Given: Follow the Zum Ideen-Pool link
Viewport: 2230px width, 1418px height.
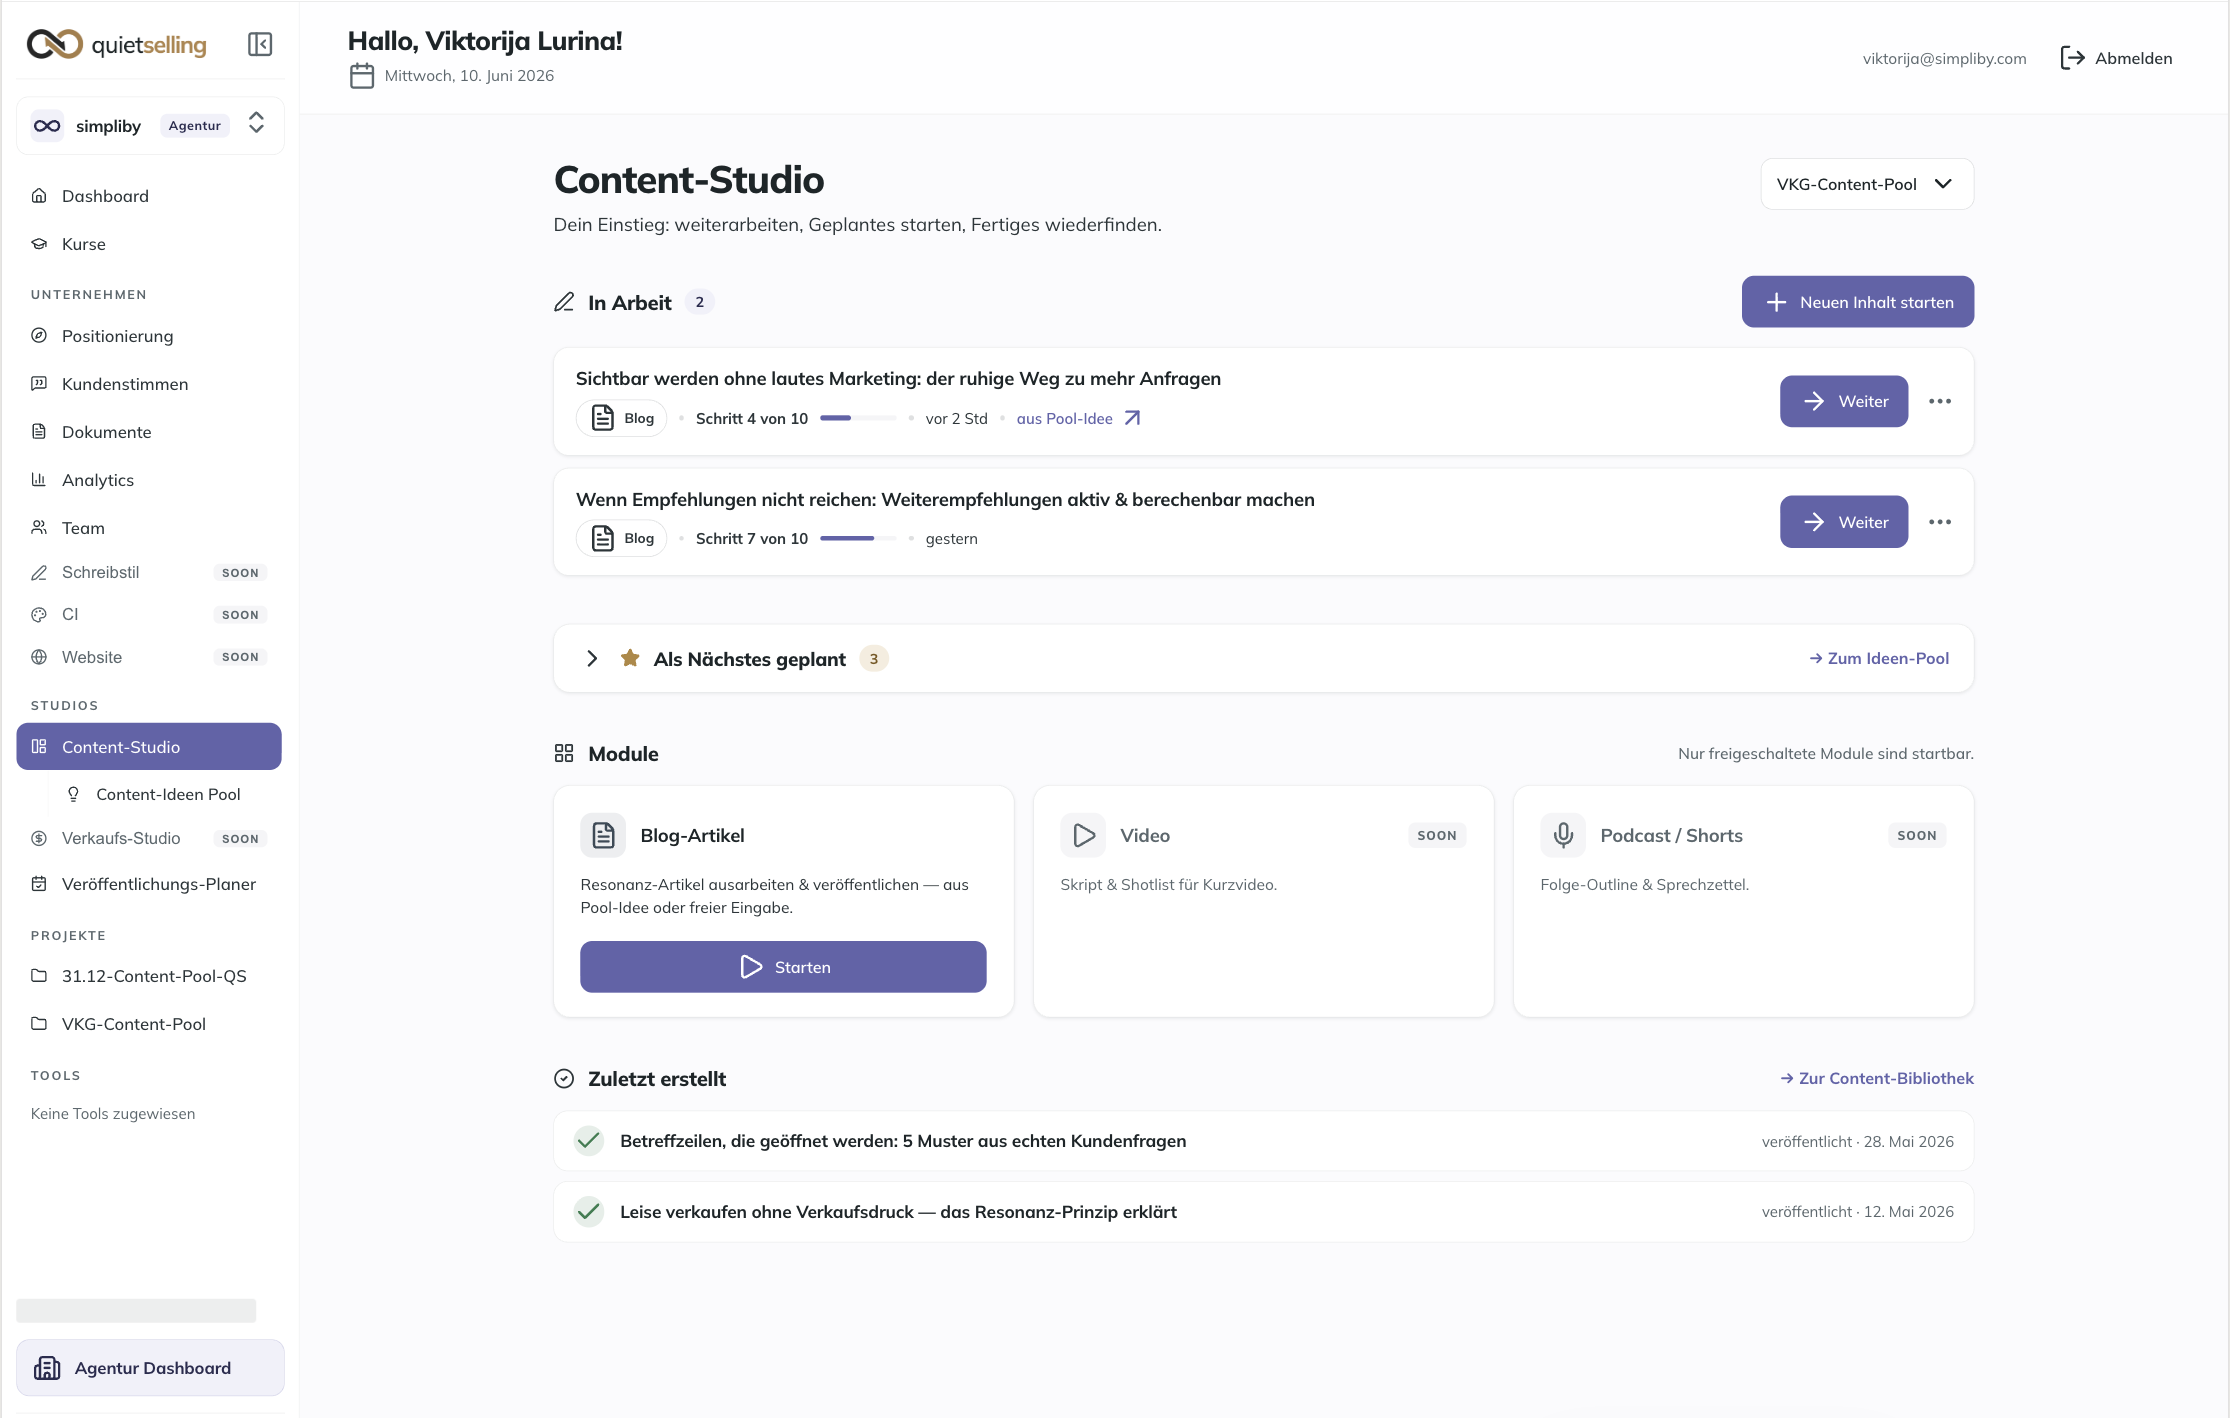Looking at the screenshot, I should tap(1879, 658).
